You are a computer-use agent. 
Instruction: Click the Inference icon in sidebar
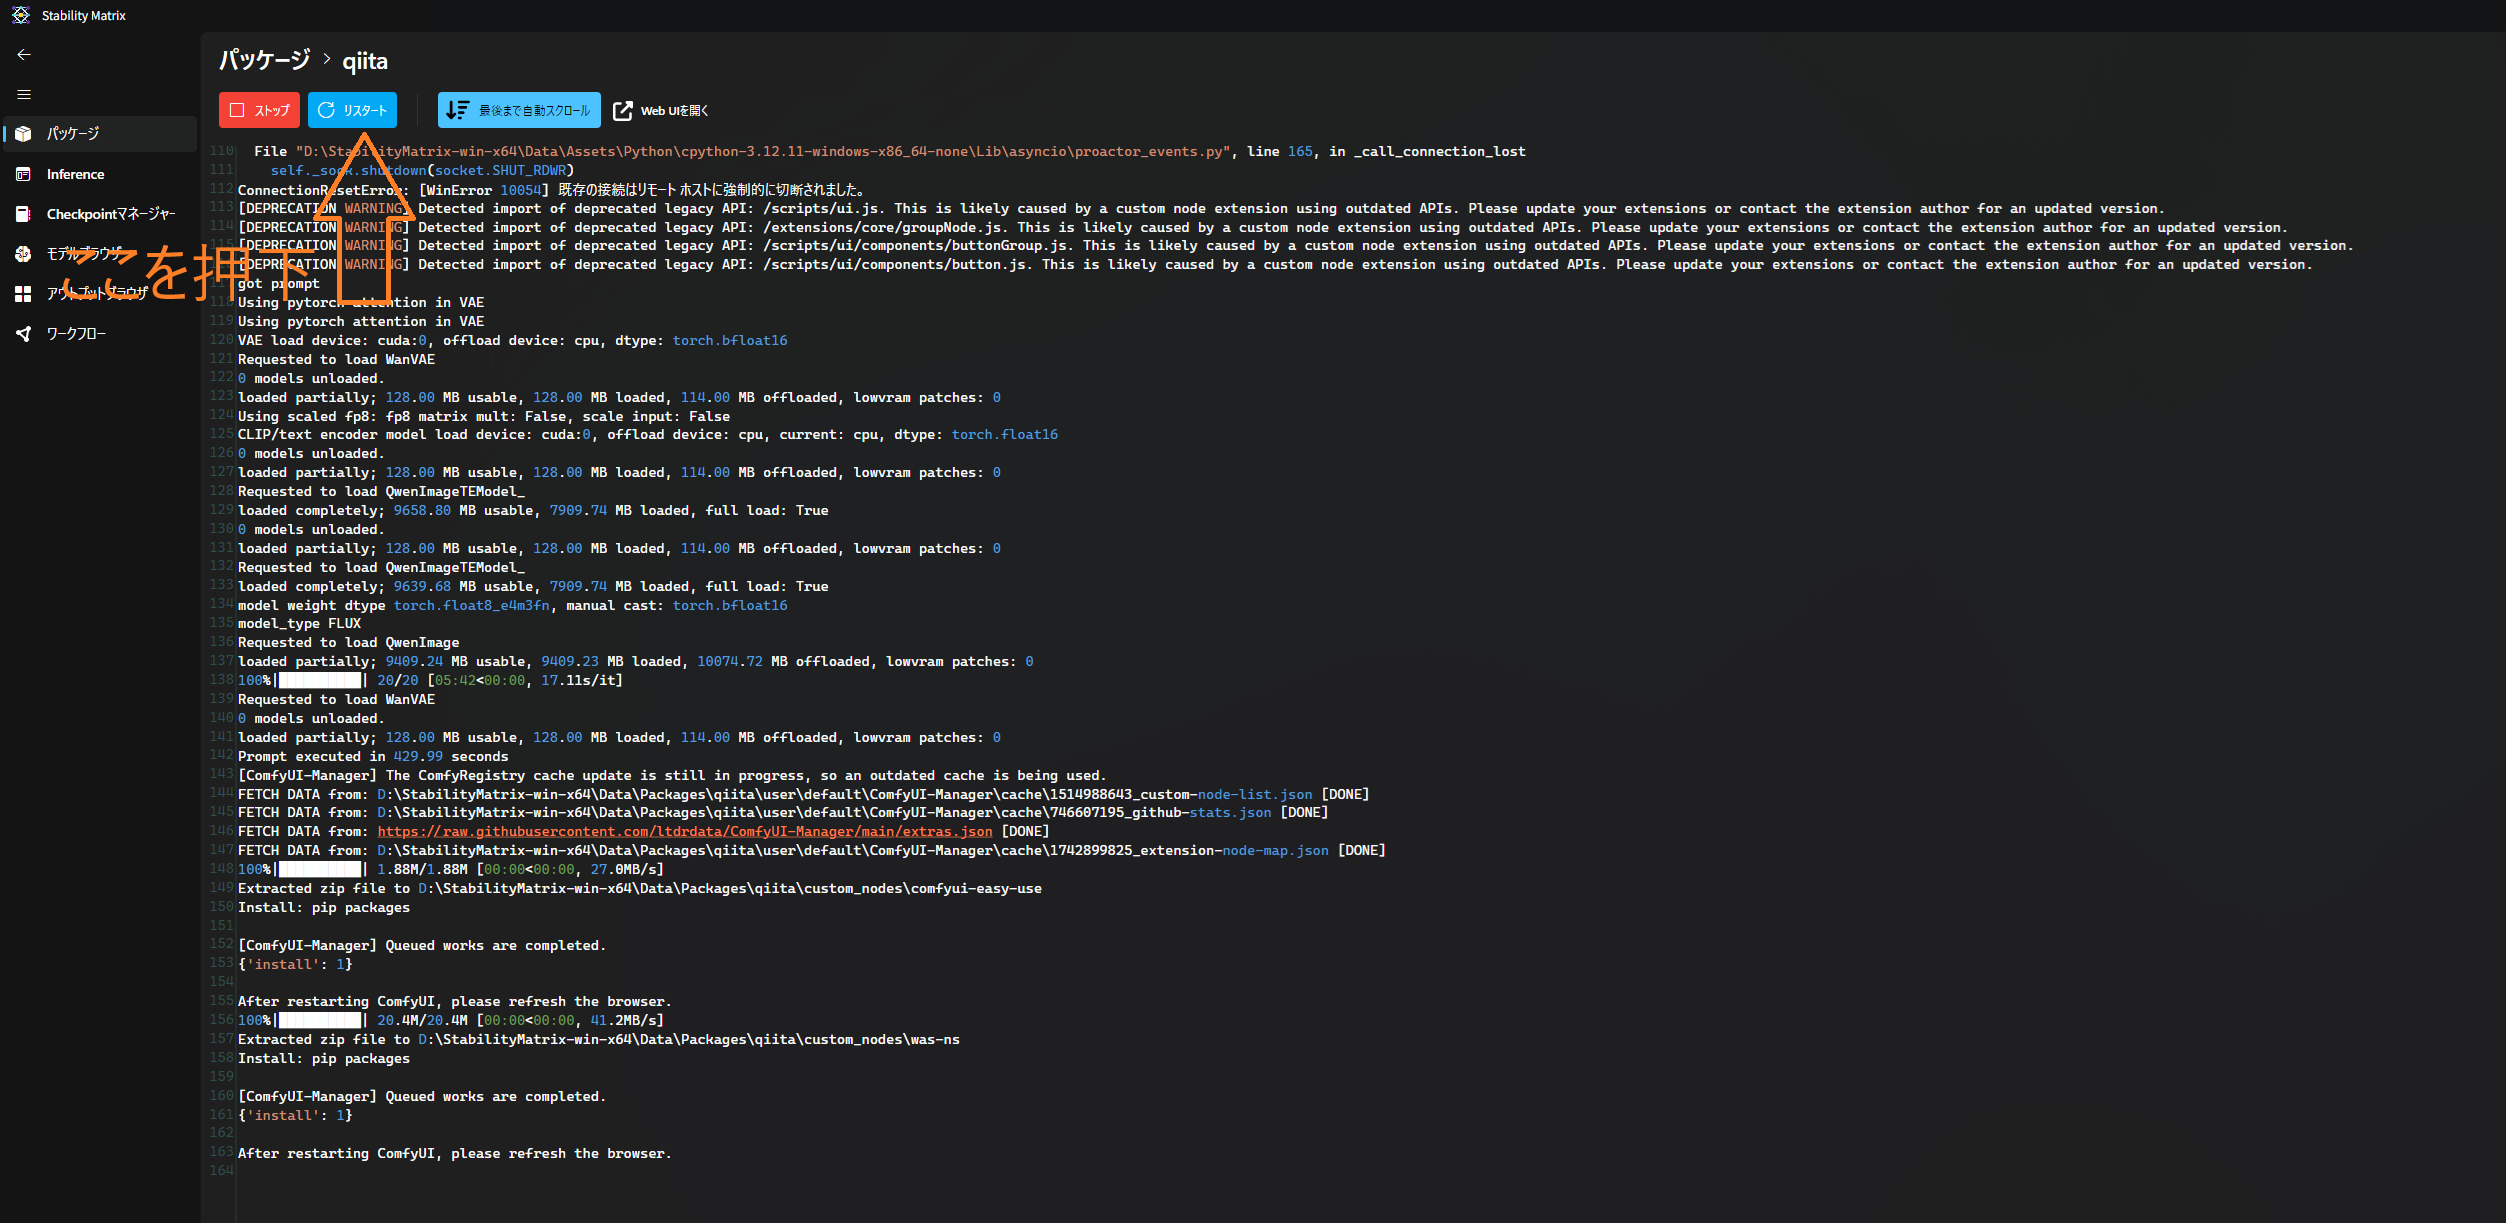(23, 174)
